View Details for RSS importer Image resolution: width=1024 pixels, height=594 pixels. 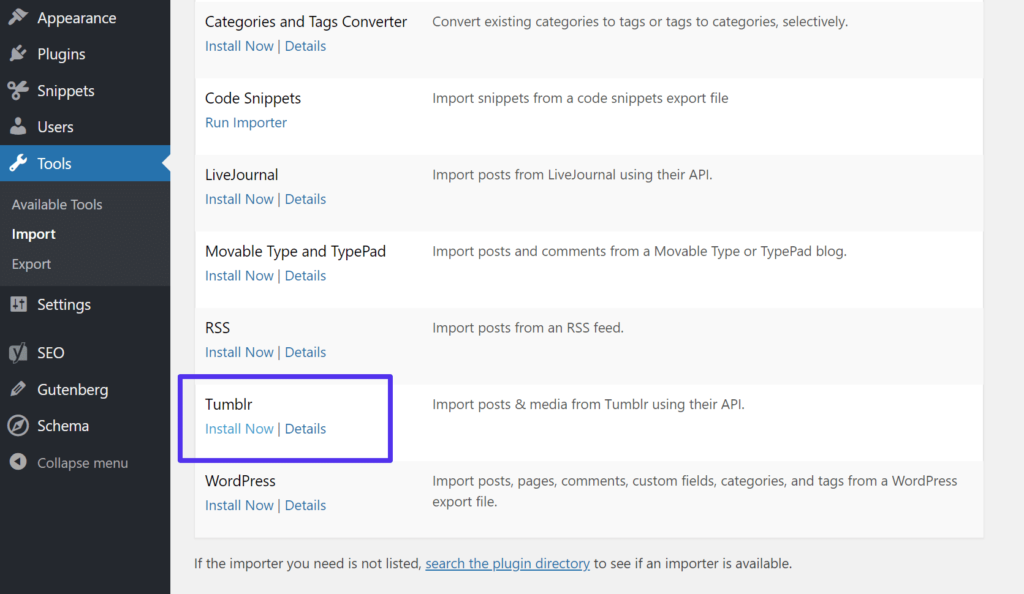(305, 352)
